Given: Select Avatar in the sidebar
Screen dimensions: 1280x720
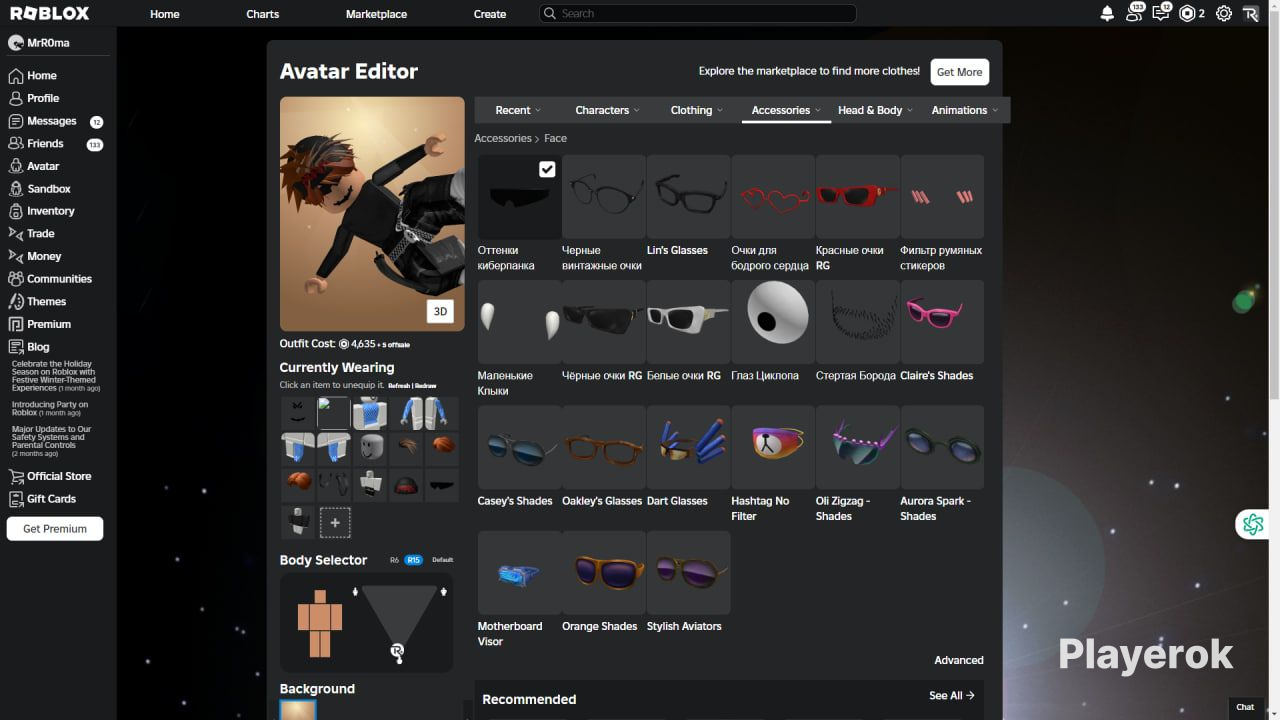Looking at the screenshot, I should click(34, 166).
